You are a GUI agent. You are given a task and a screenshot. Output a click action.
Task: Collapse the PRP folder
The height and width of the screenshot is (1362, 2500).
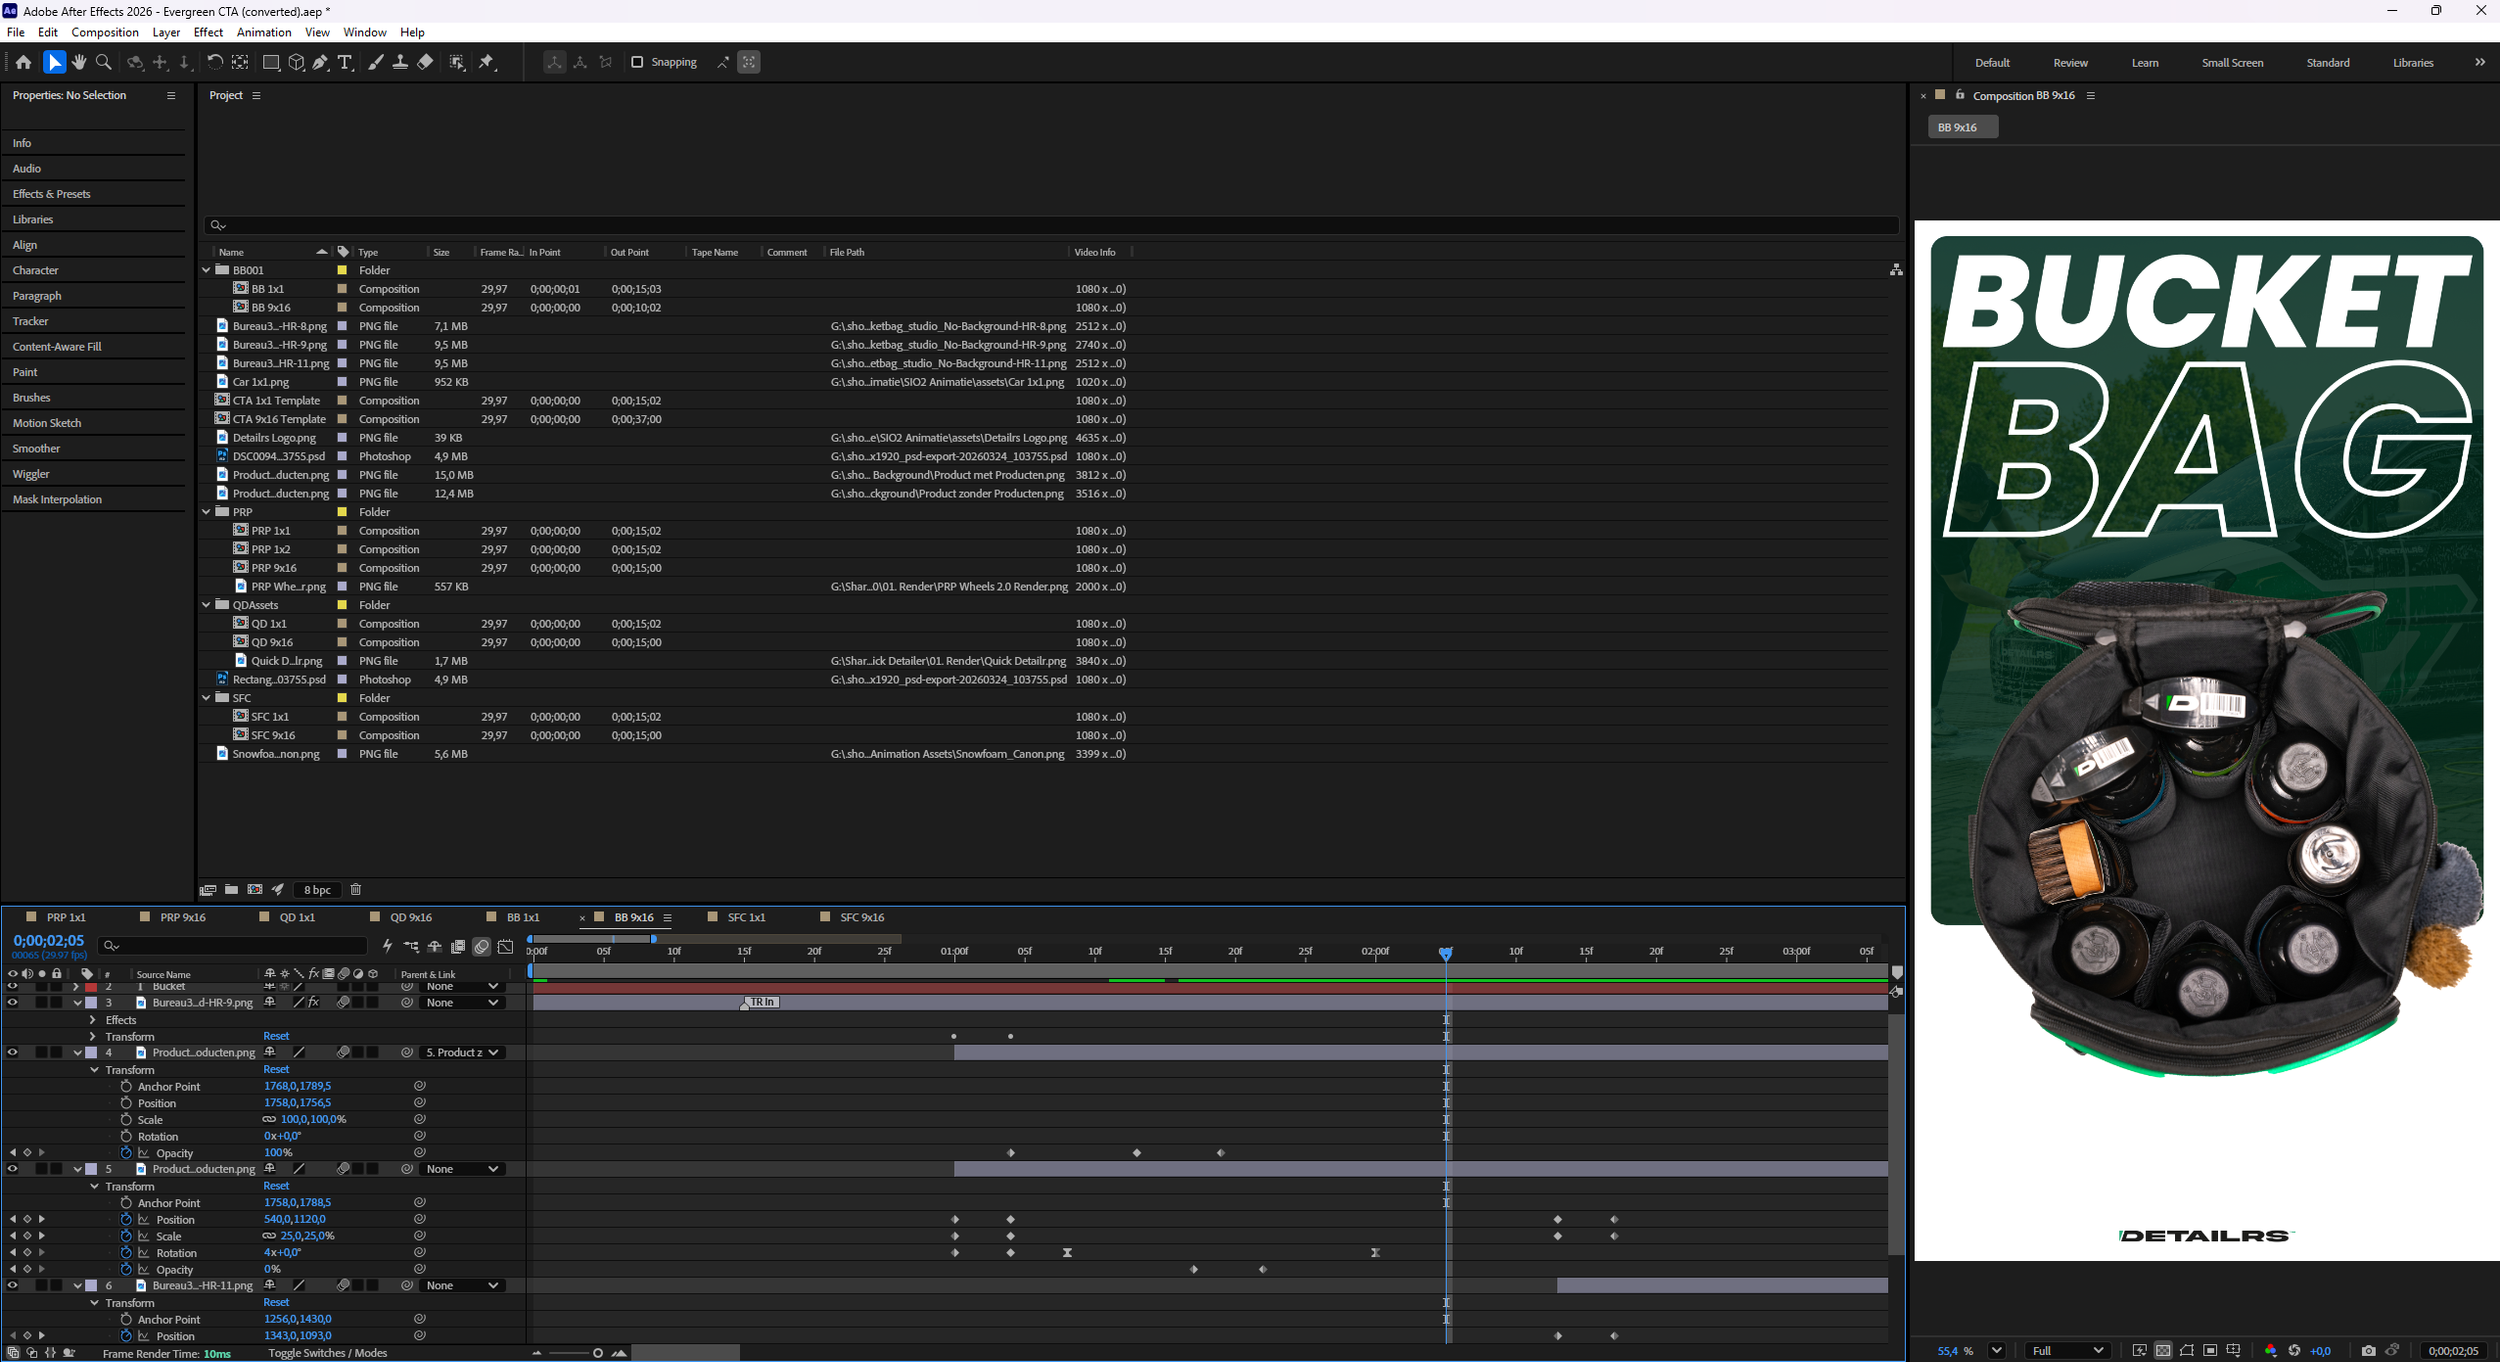[206, 512]
